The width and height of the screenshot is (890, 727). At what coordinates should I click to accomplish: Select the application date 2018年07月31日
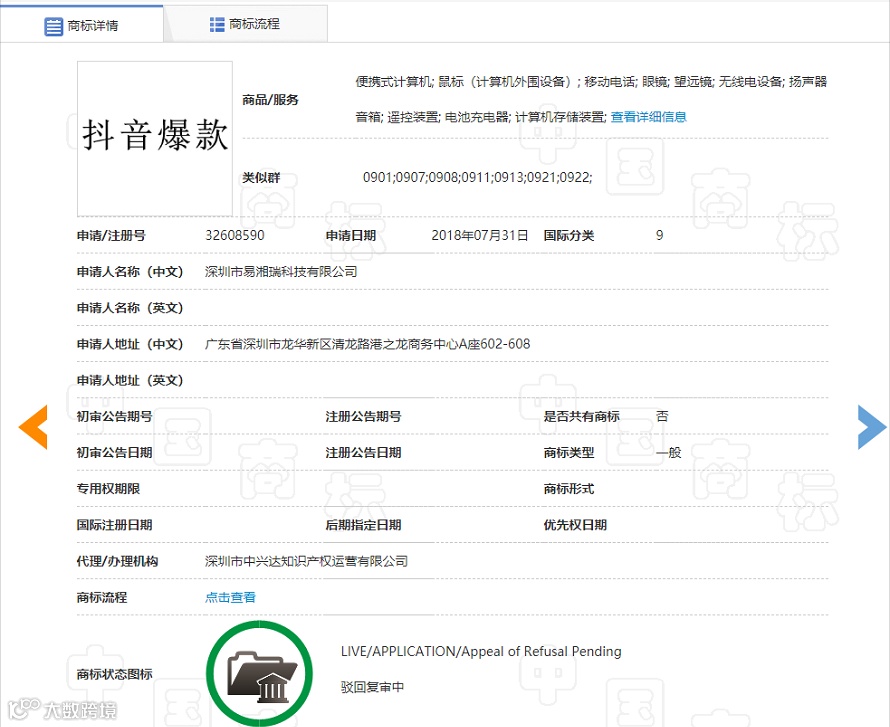click(x=480, y=235)
